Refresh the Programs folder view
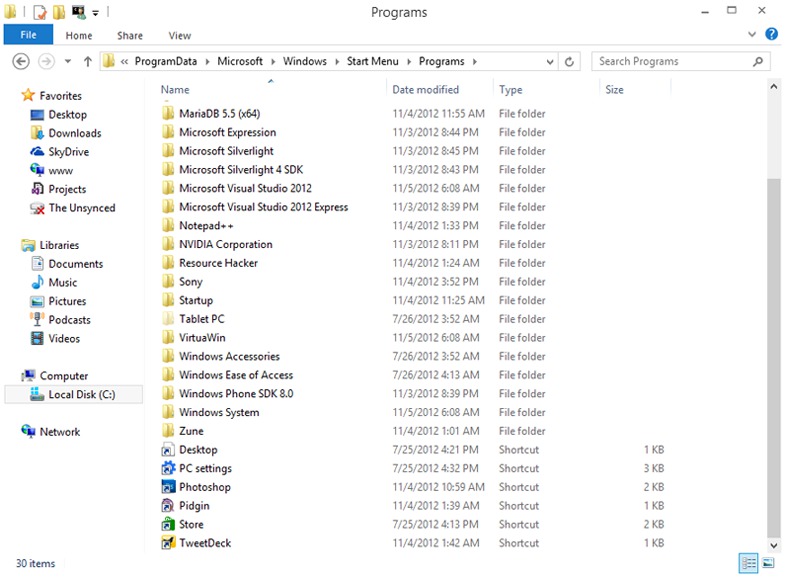The image size is (785, 577). [569, 62]
